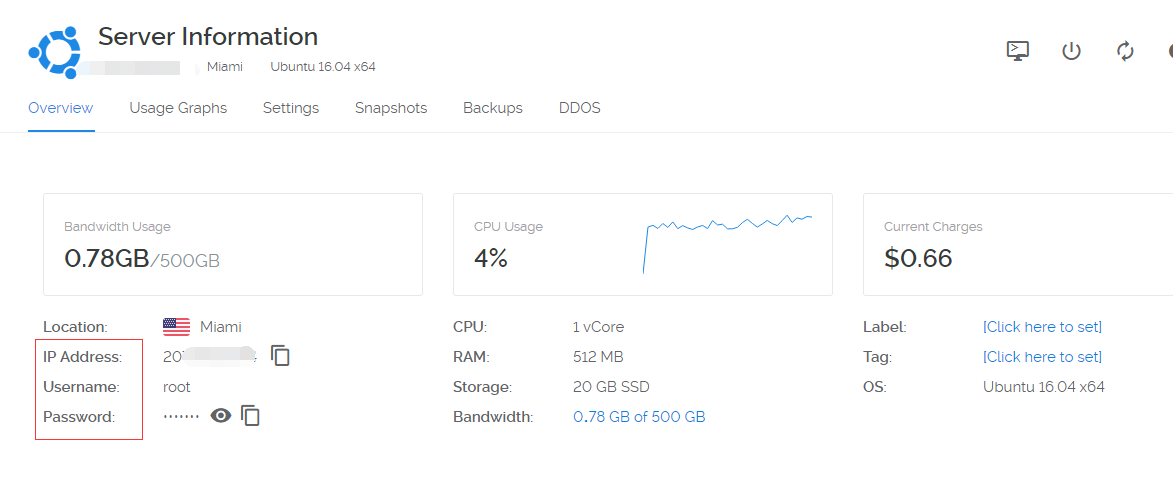Click the Bandwidth Usage card
Viewport: 1173px width, 490px height.
pyautogui.click(x=233, y=245)
